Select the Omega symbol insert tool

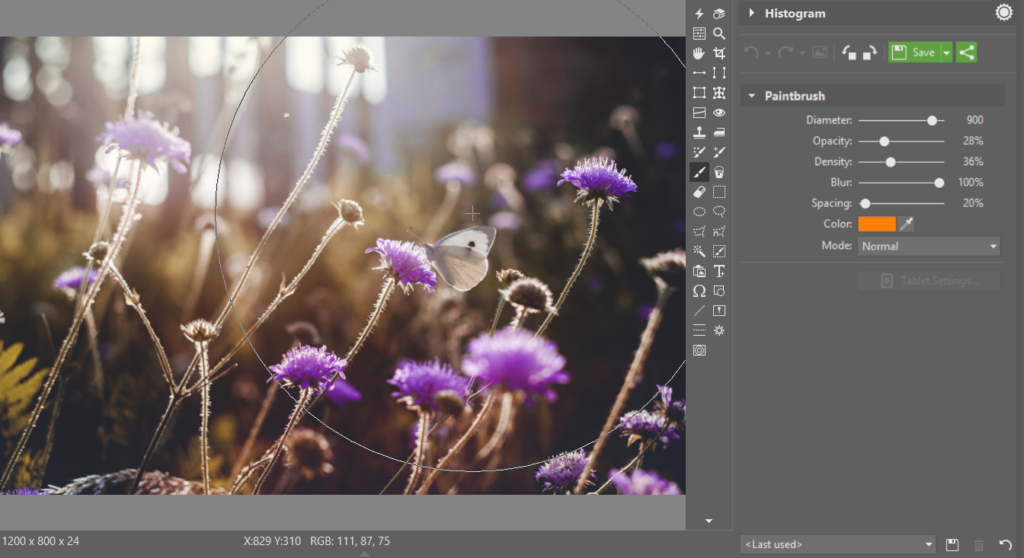pos(699,291)
